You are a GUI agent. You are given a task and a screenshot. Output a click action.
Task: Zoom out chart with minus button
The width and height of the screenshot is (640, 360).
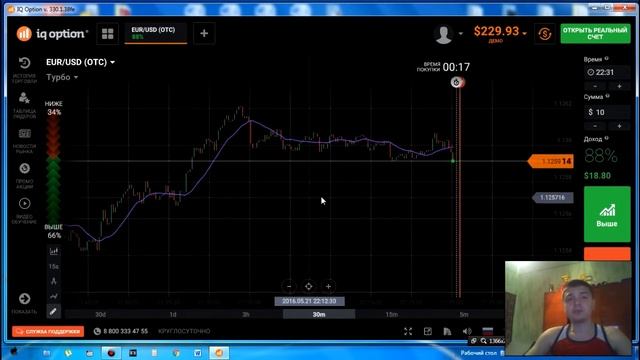[289, 287]
